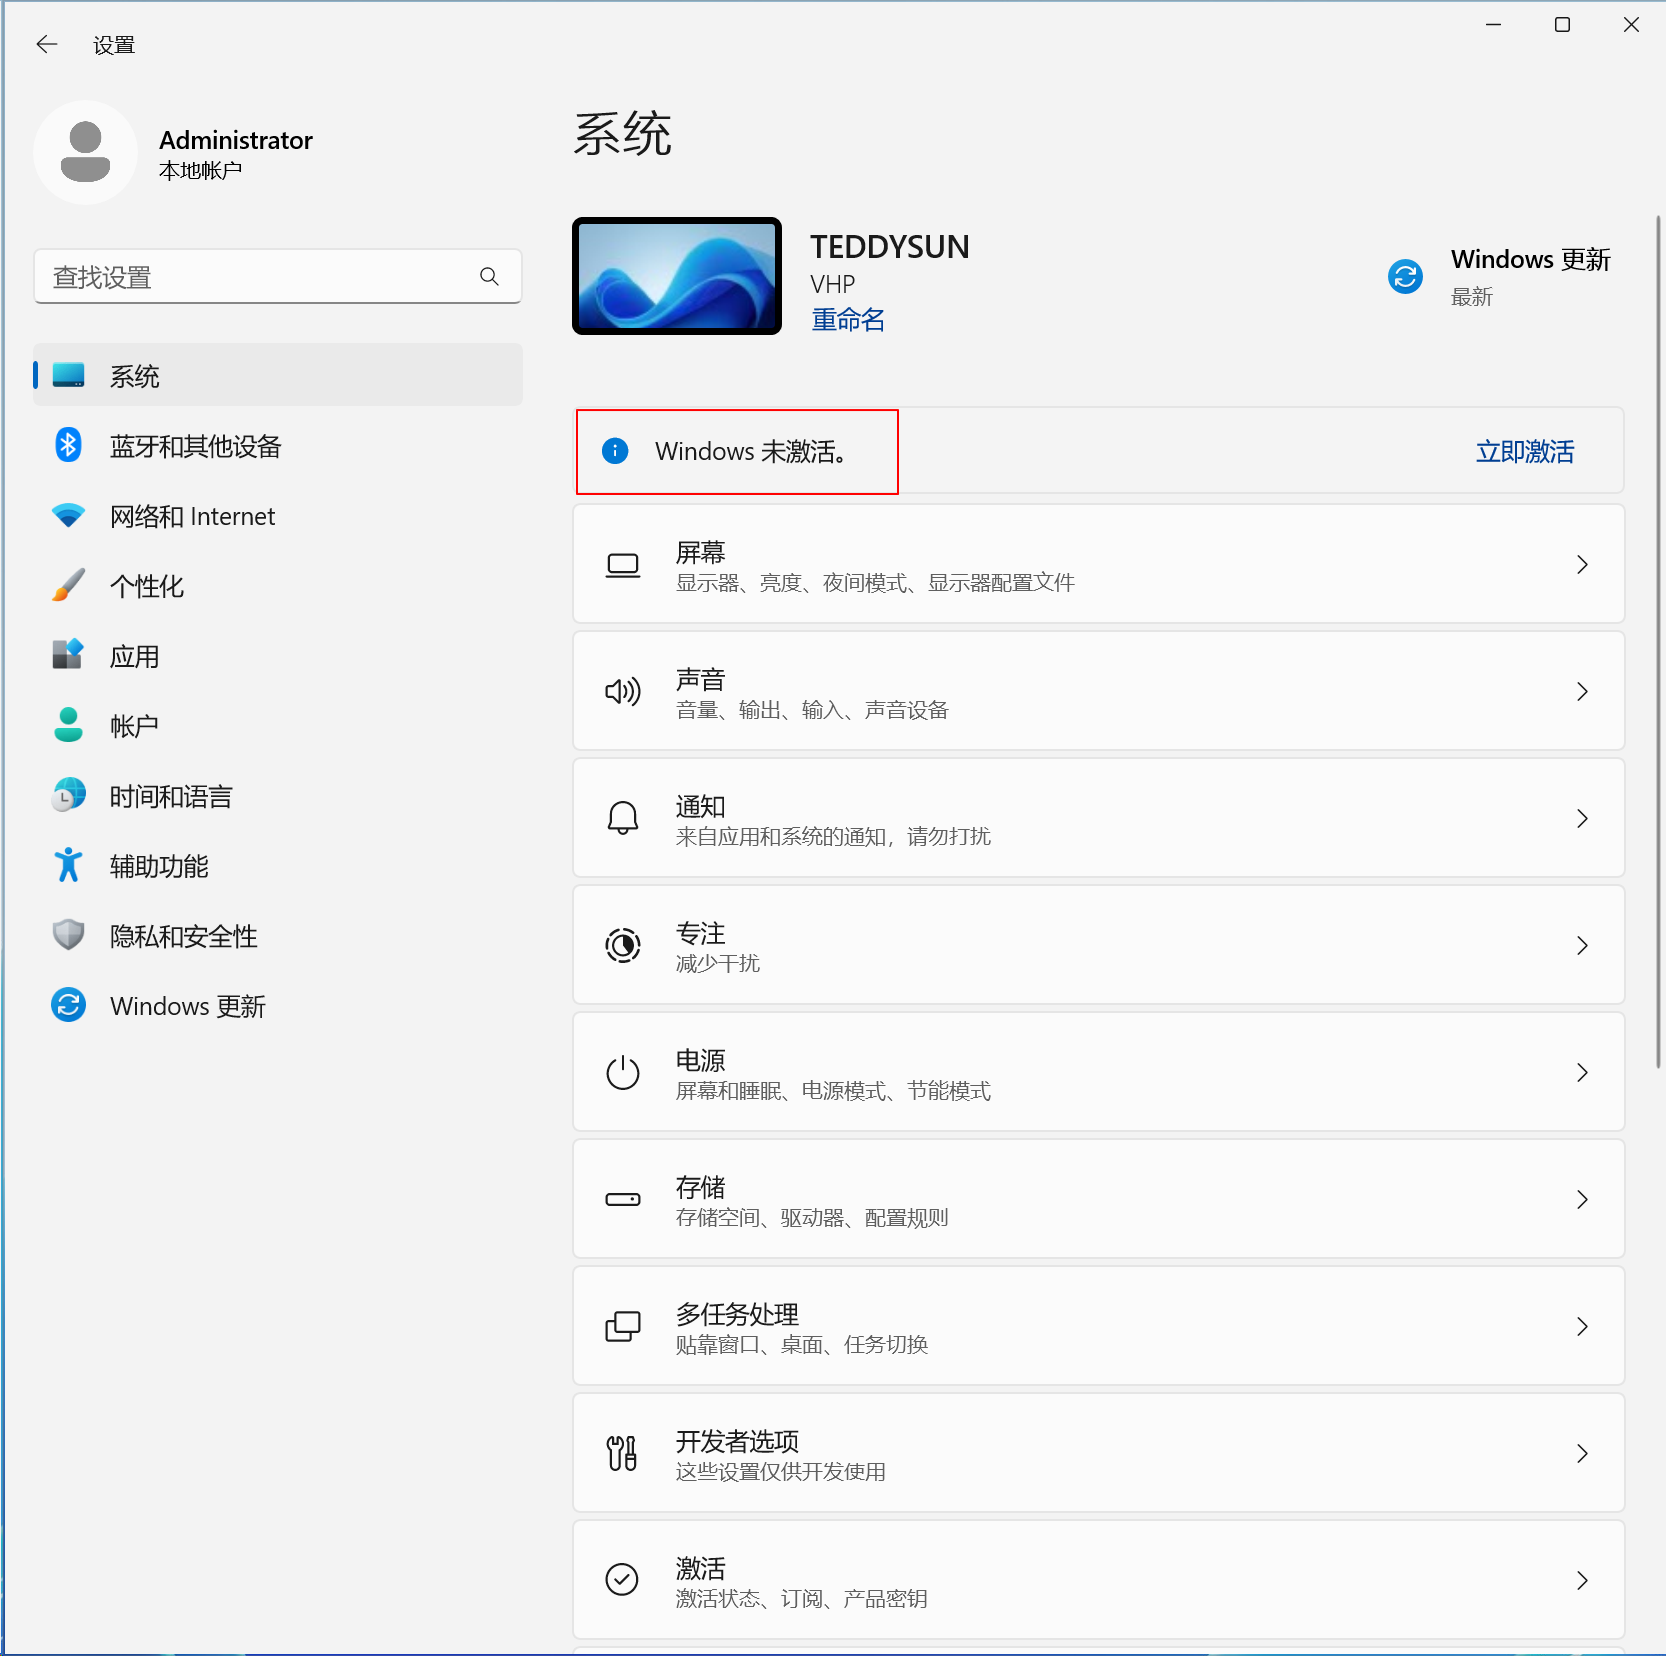The width and height of the screenshot is (1666, 1656).
Task: Click the 多任务处理 windows icon
Action: 623,1326
